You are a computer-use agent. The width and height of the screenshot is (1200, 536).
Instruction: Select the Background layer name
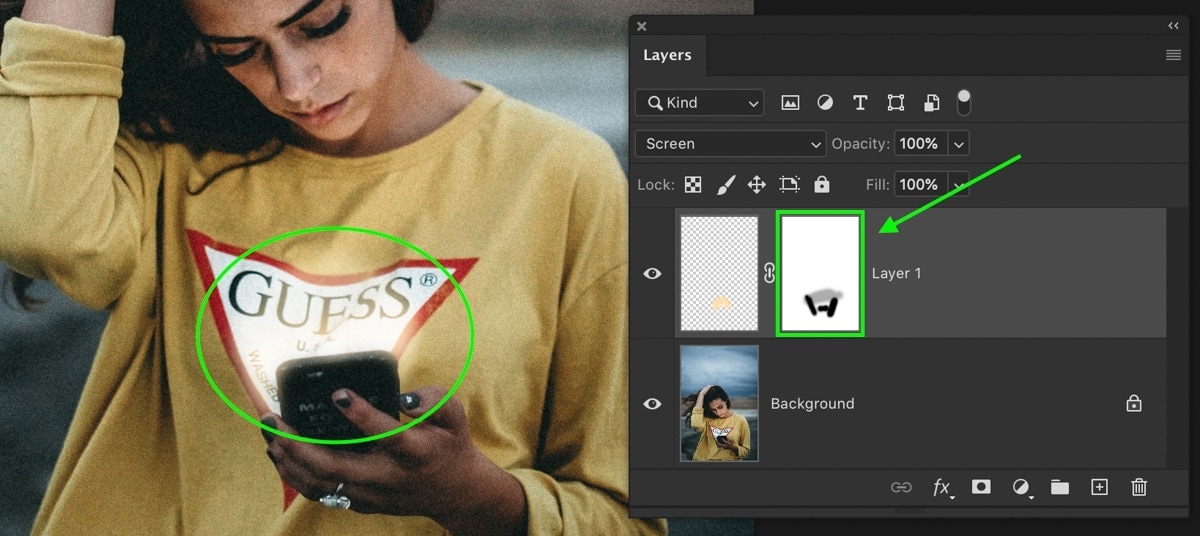812,403
